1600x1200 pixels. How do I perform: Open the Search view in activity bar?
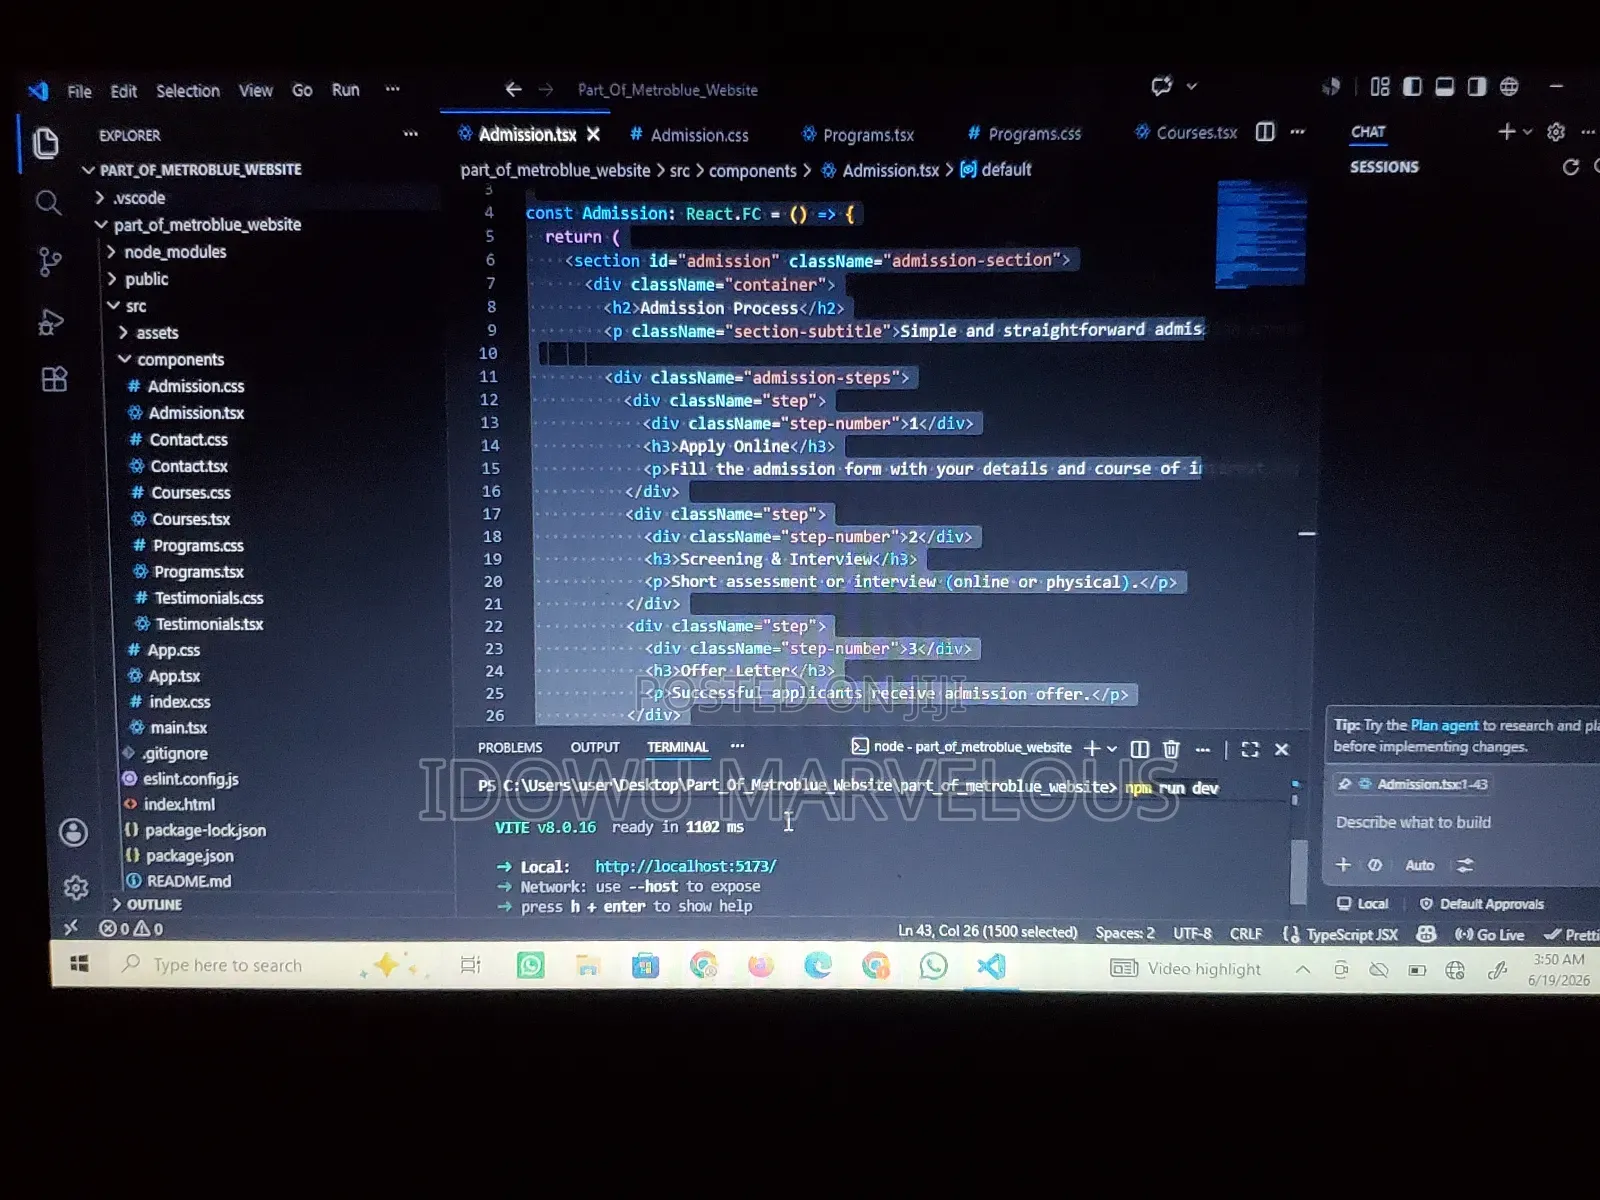[48, 203]
